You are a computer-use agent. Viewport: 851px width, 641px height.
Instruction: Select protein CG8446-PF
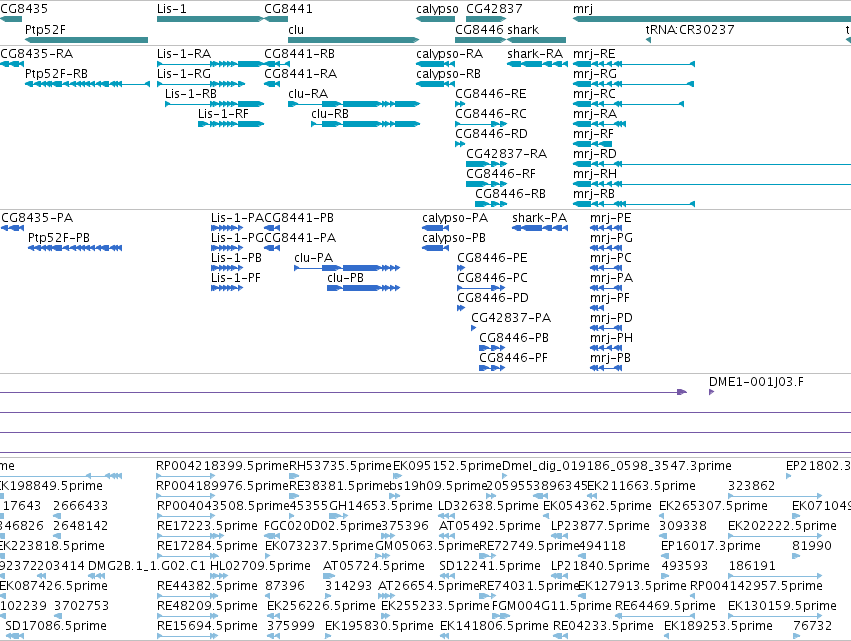point(513,358)
